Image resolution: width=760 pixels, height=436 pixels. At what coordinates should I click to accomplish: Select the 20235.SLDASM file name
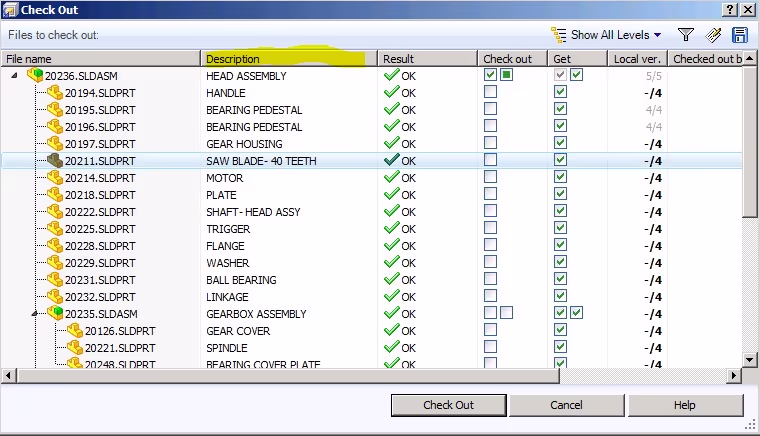pos(101,314)
